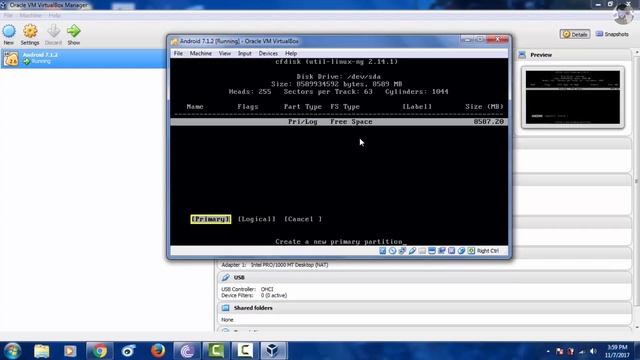Select the [Primary] option in cfdisk
Screen dimensions: 640x360
[x=211, y=219]
